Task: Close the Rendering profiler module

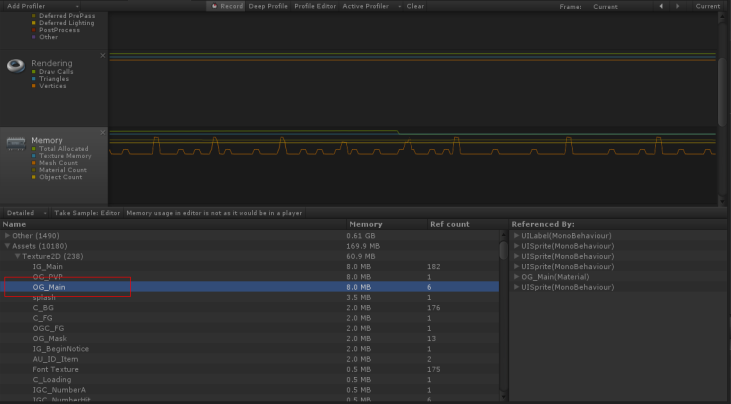Action: 102,55
